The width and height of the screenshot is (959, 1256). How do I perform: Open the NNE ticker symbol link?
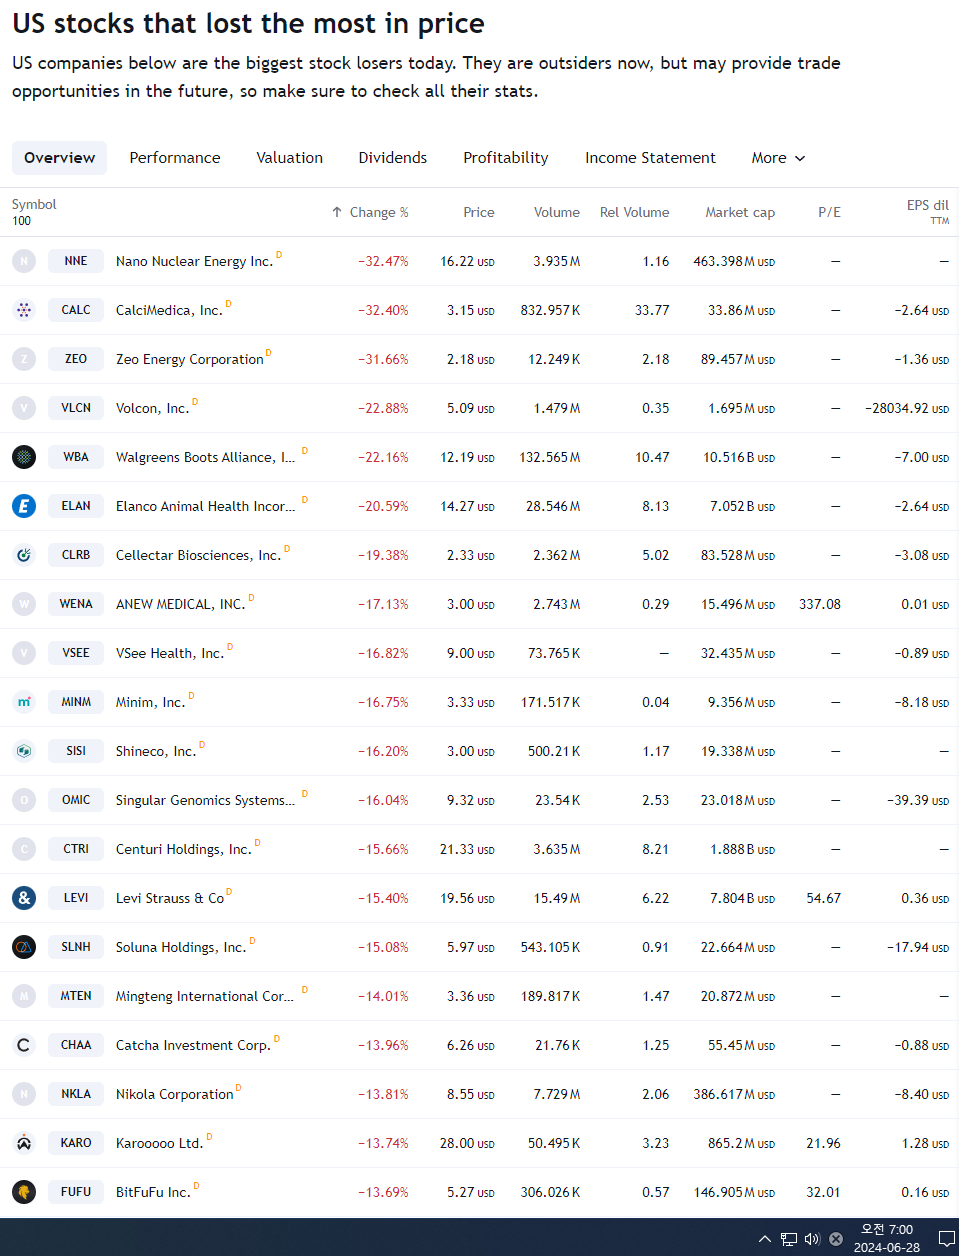click(76, 261)
